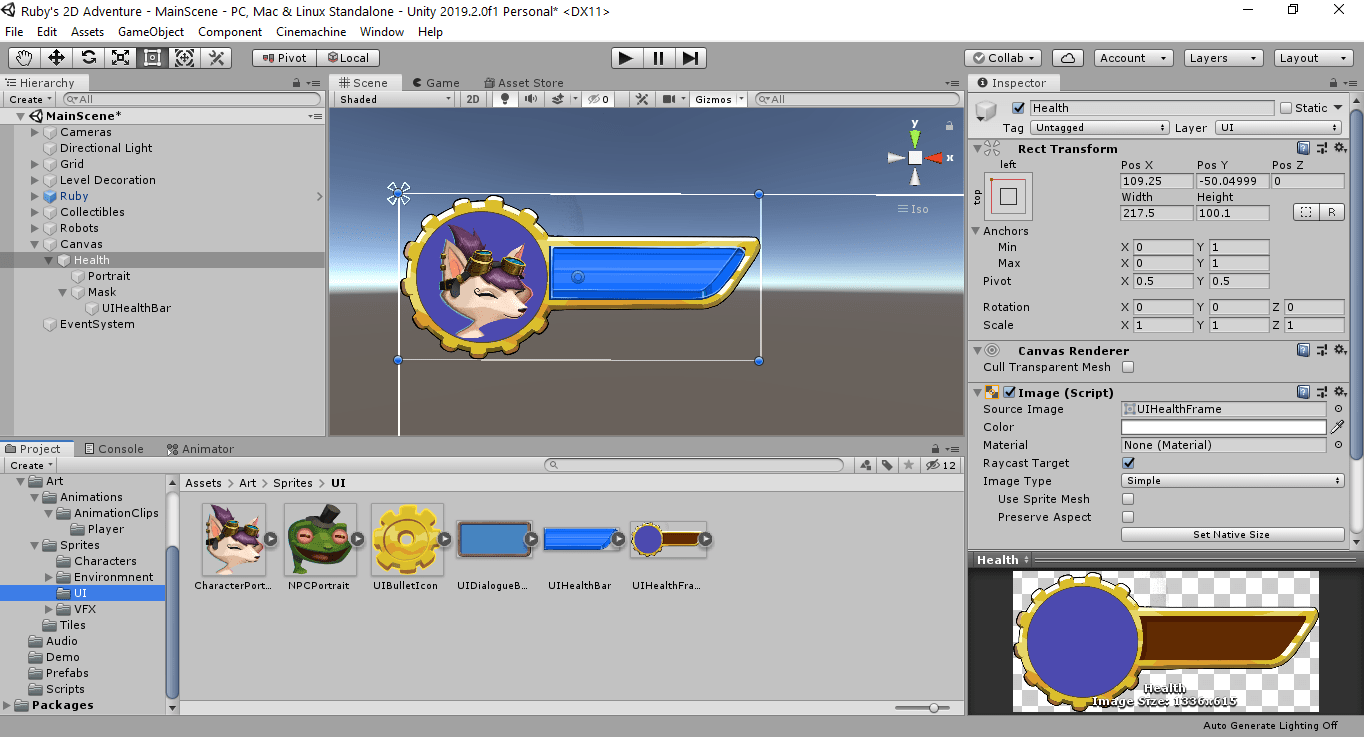This screenshot has height=737, width=1364.
Task: Toggle Rect Transform raw edit mode
Action: [1332, 212]
